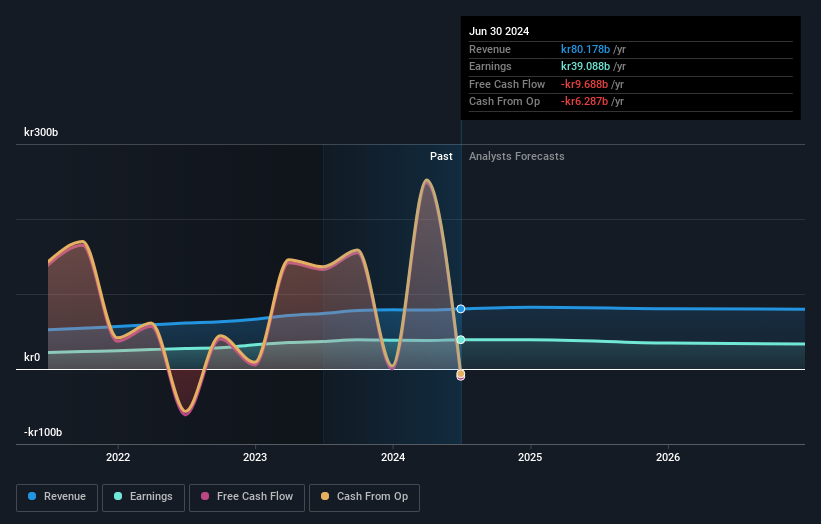
Task: Click the 2023 x-axis label
Action: tap(255, 457)
